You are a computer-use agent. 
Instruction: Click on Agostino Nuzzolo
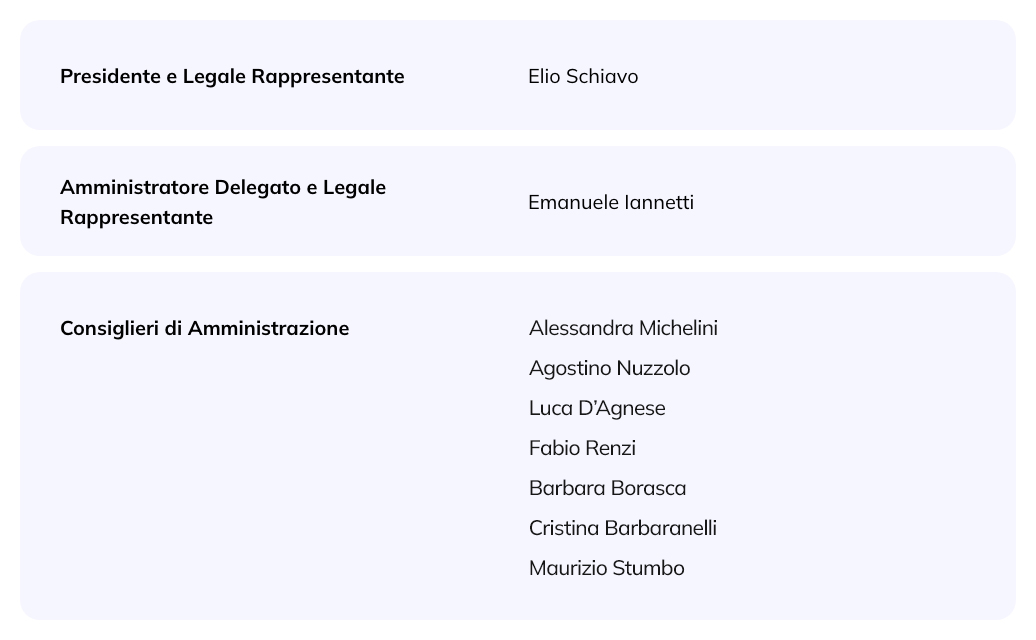click(x=609, y=369)
